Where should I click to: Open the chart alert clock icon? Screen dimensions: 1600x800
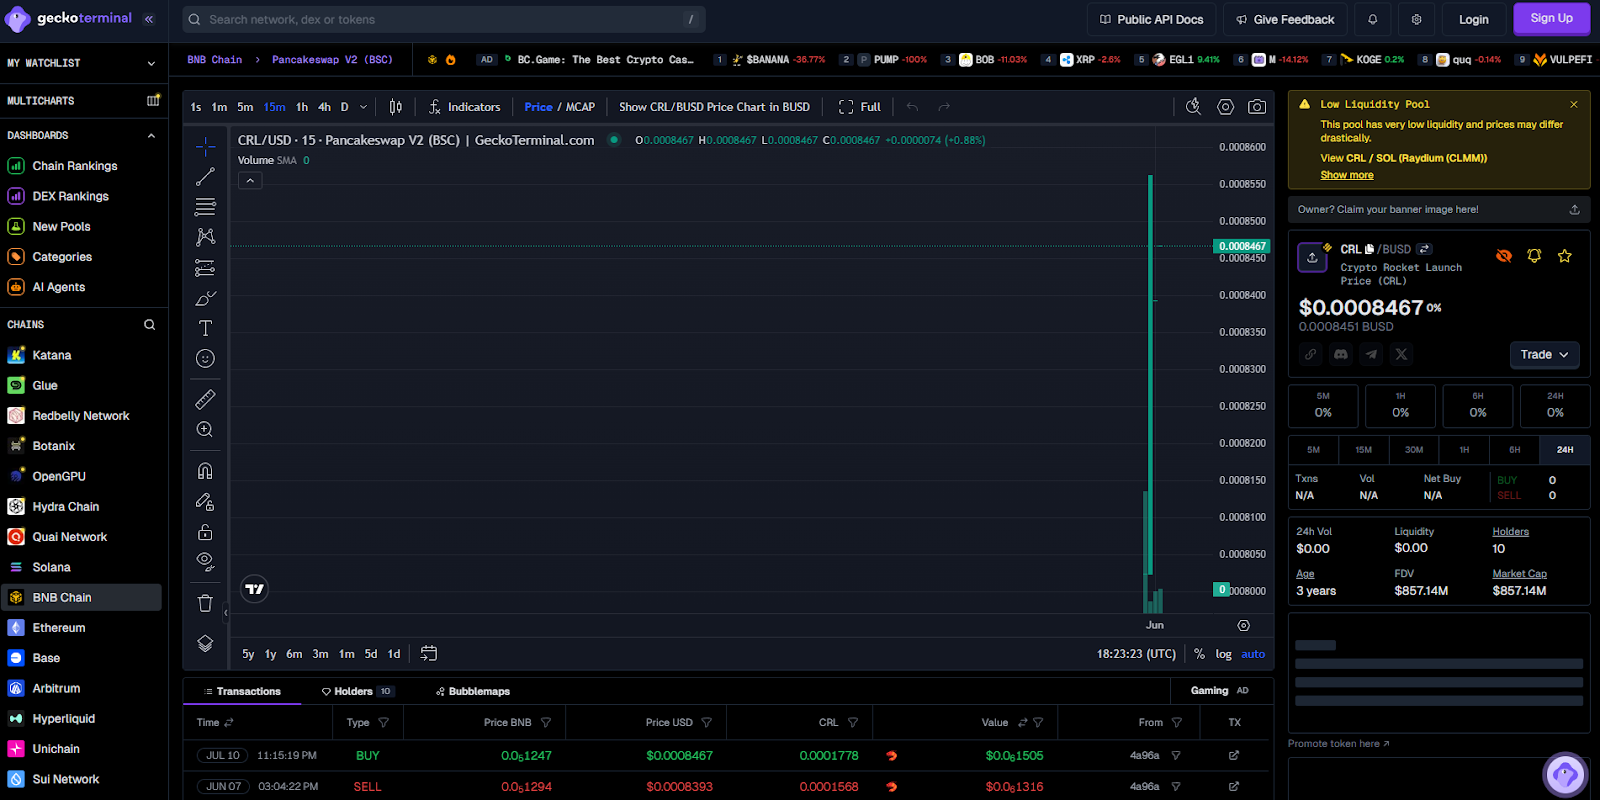click(x=1193, y=107)
